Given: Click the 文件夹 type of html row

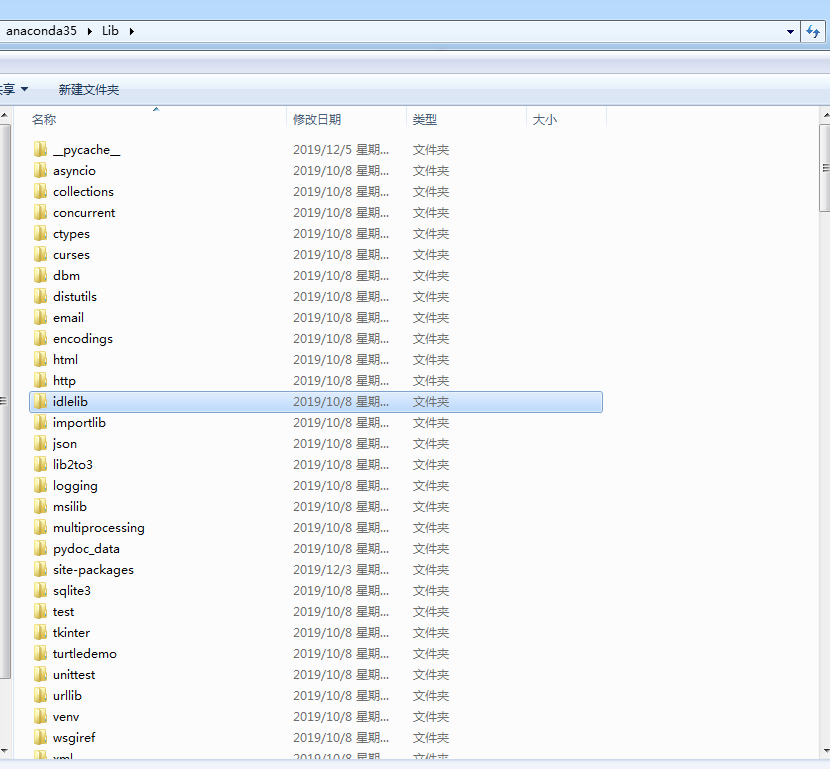Looking at the screenshot, I should point(431,359).
